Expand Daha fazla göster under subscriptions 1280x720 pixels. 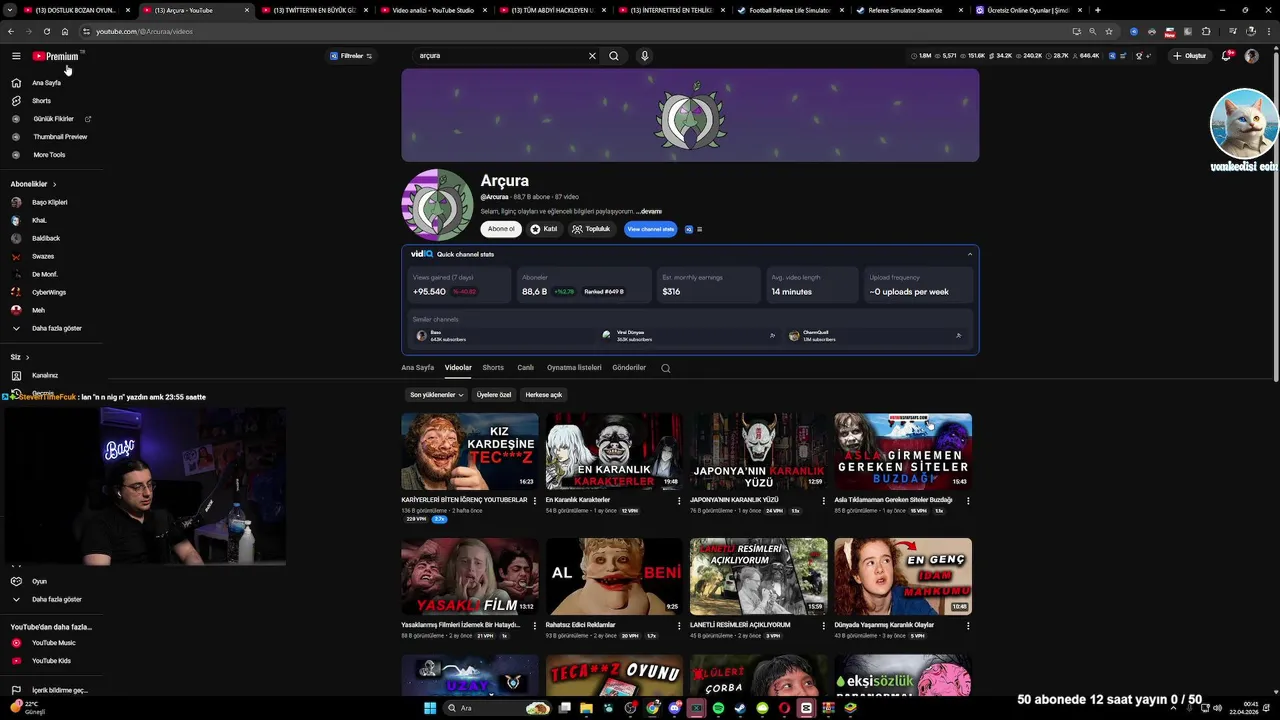(x=56, y=328)
